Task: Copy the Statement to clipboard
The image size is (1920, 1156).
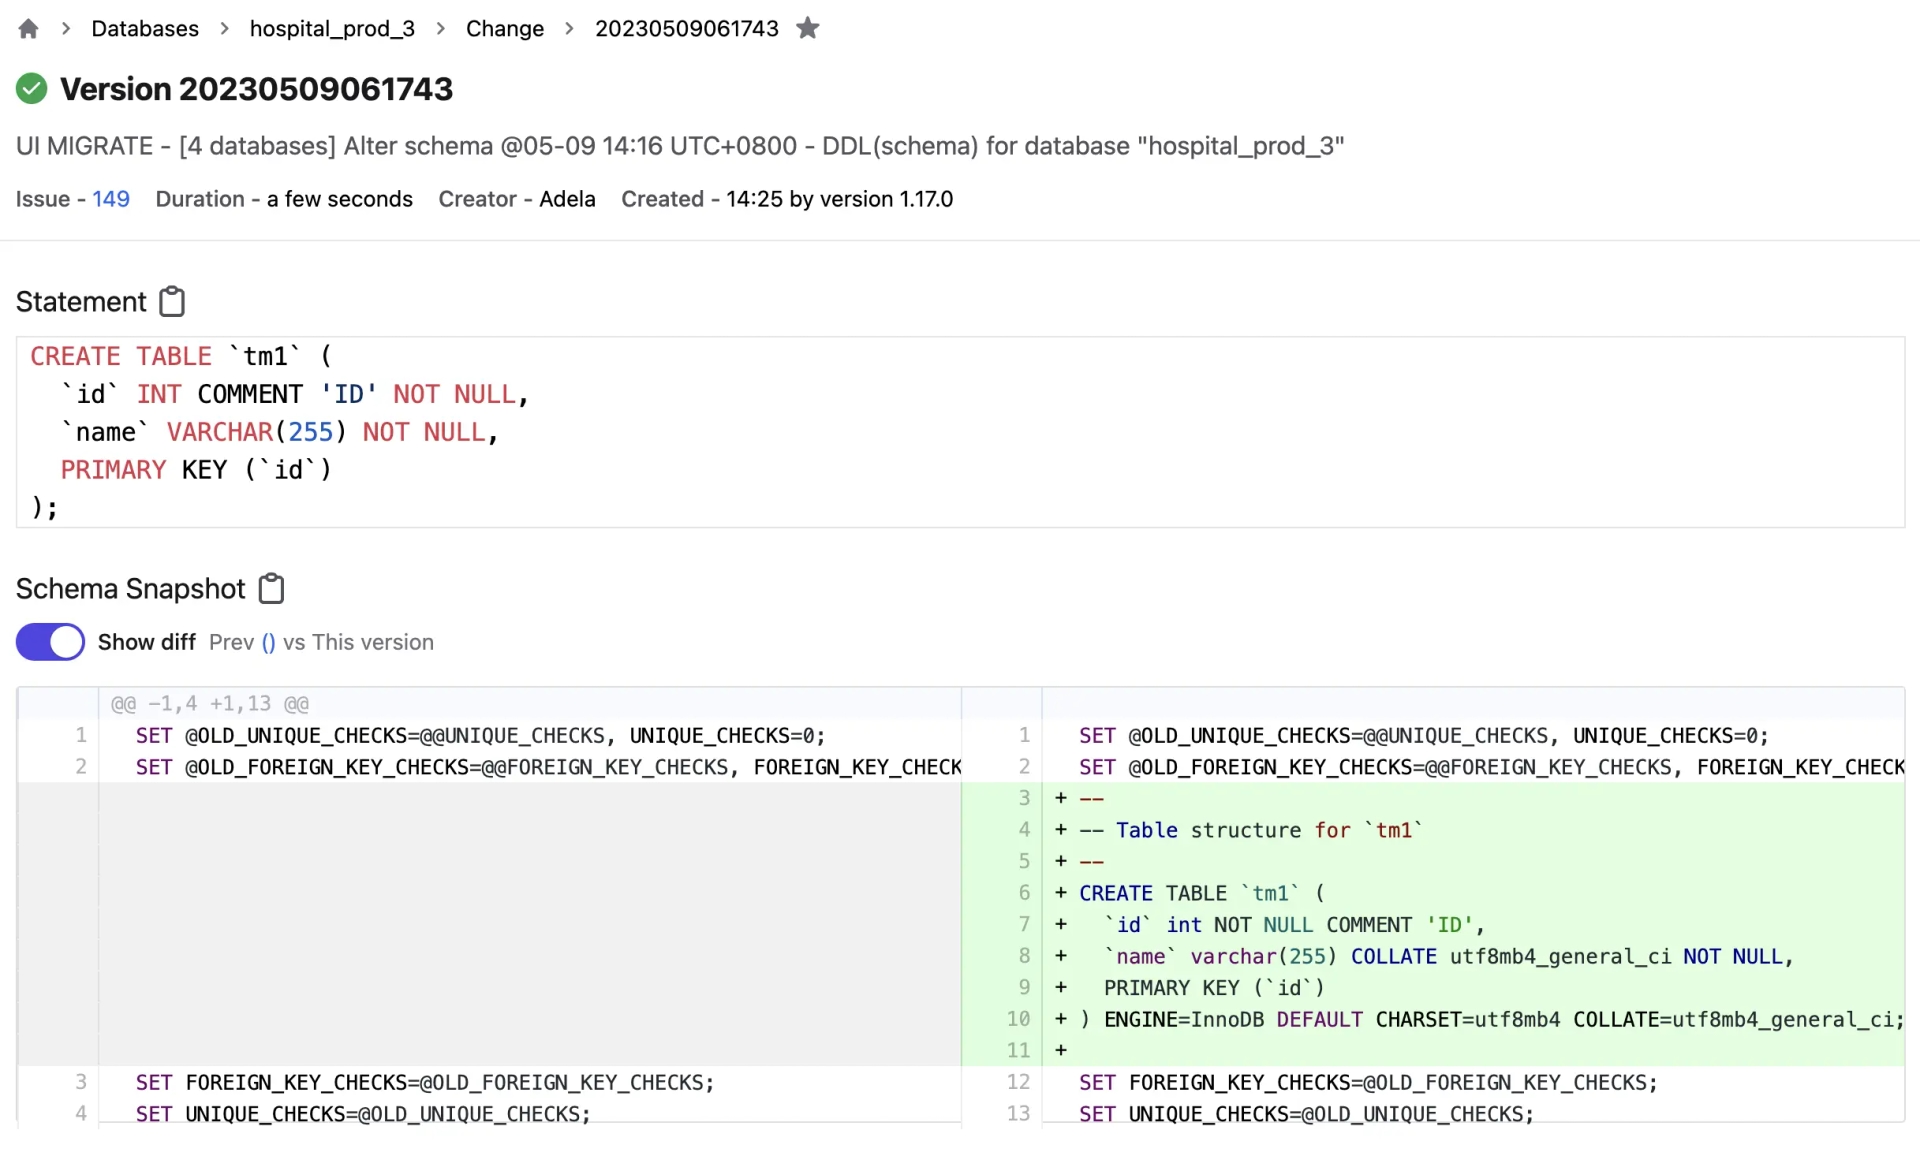Action: pyautogui.click(x=172, y=301)
